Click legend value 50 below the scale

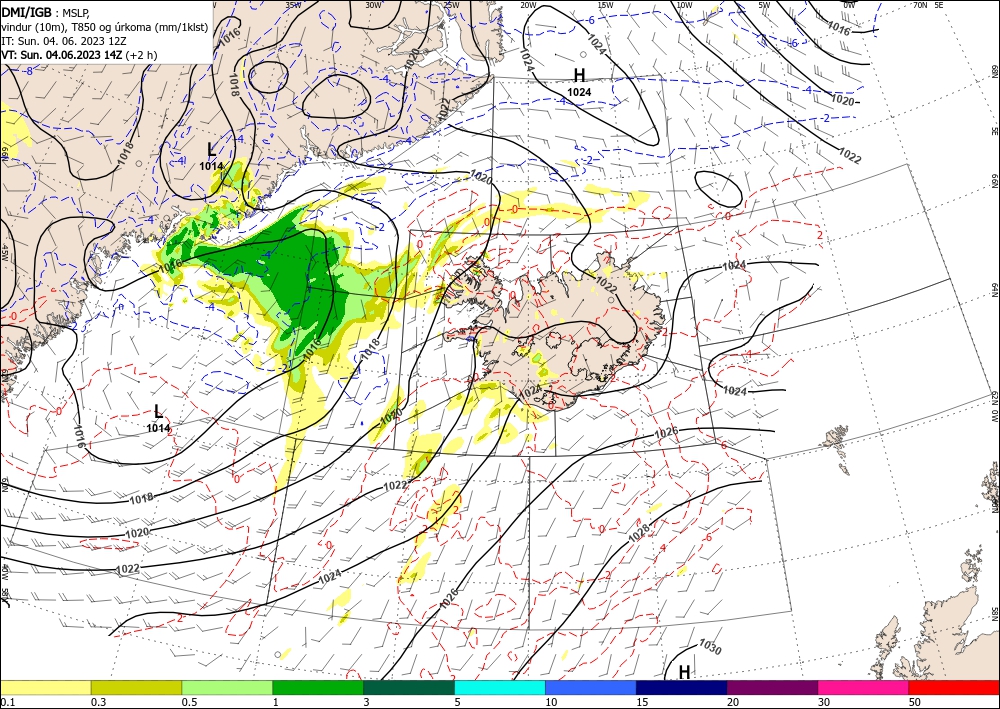[915, 702]
